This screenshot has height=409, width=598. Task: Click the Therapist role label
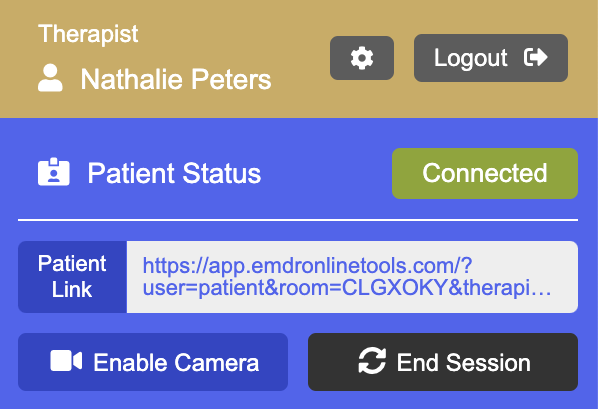click(x=88, y=34)
